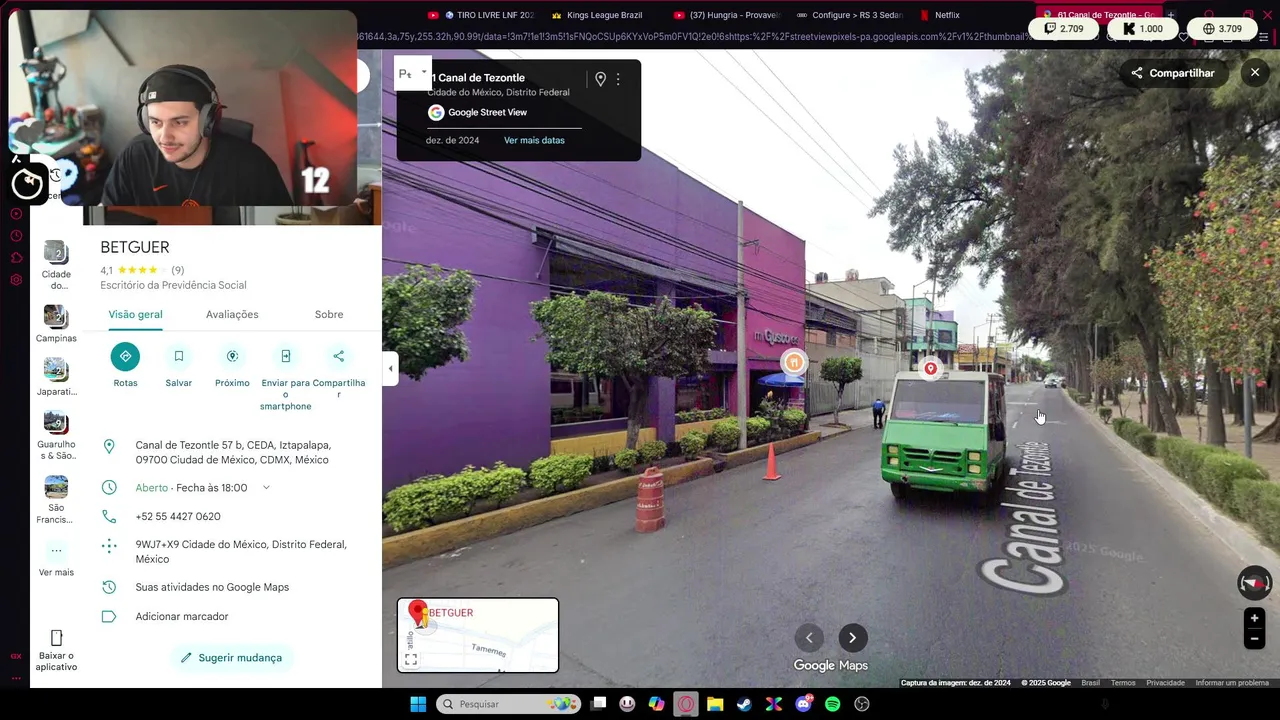
Task: Go to previous Street View image
Action: click(809, 638)
